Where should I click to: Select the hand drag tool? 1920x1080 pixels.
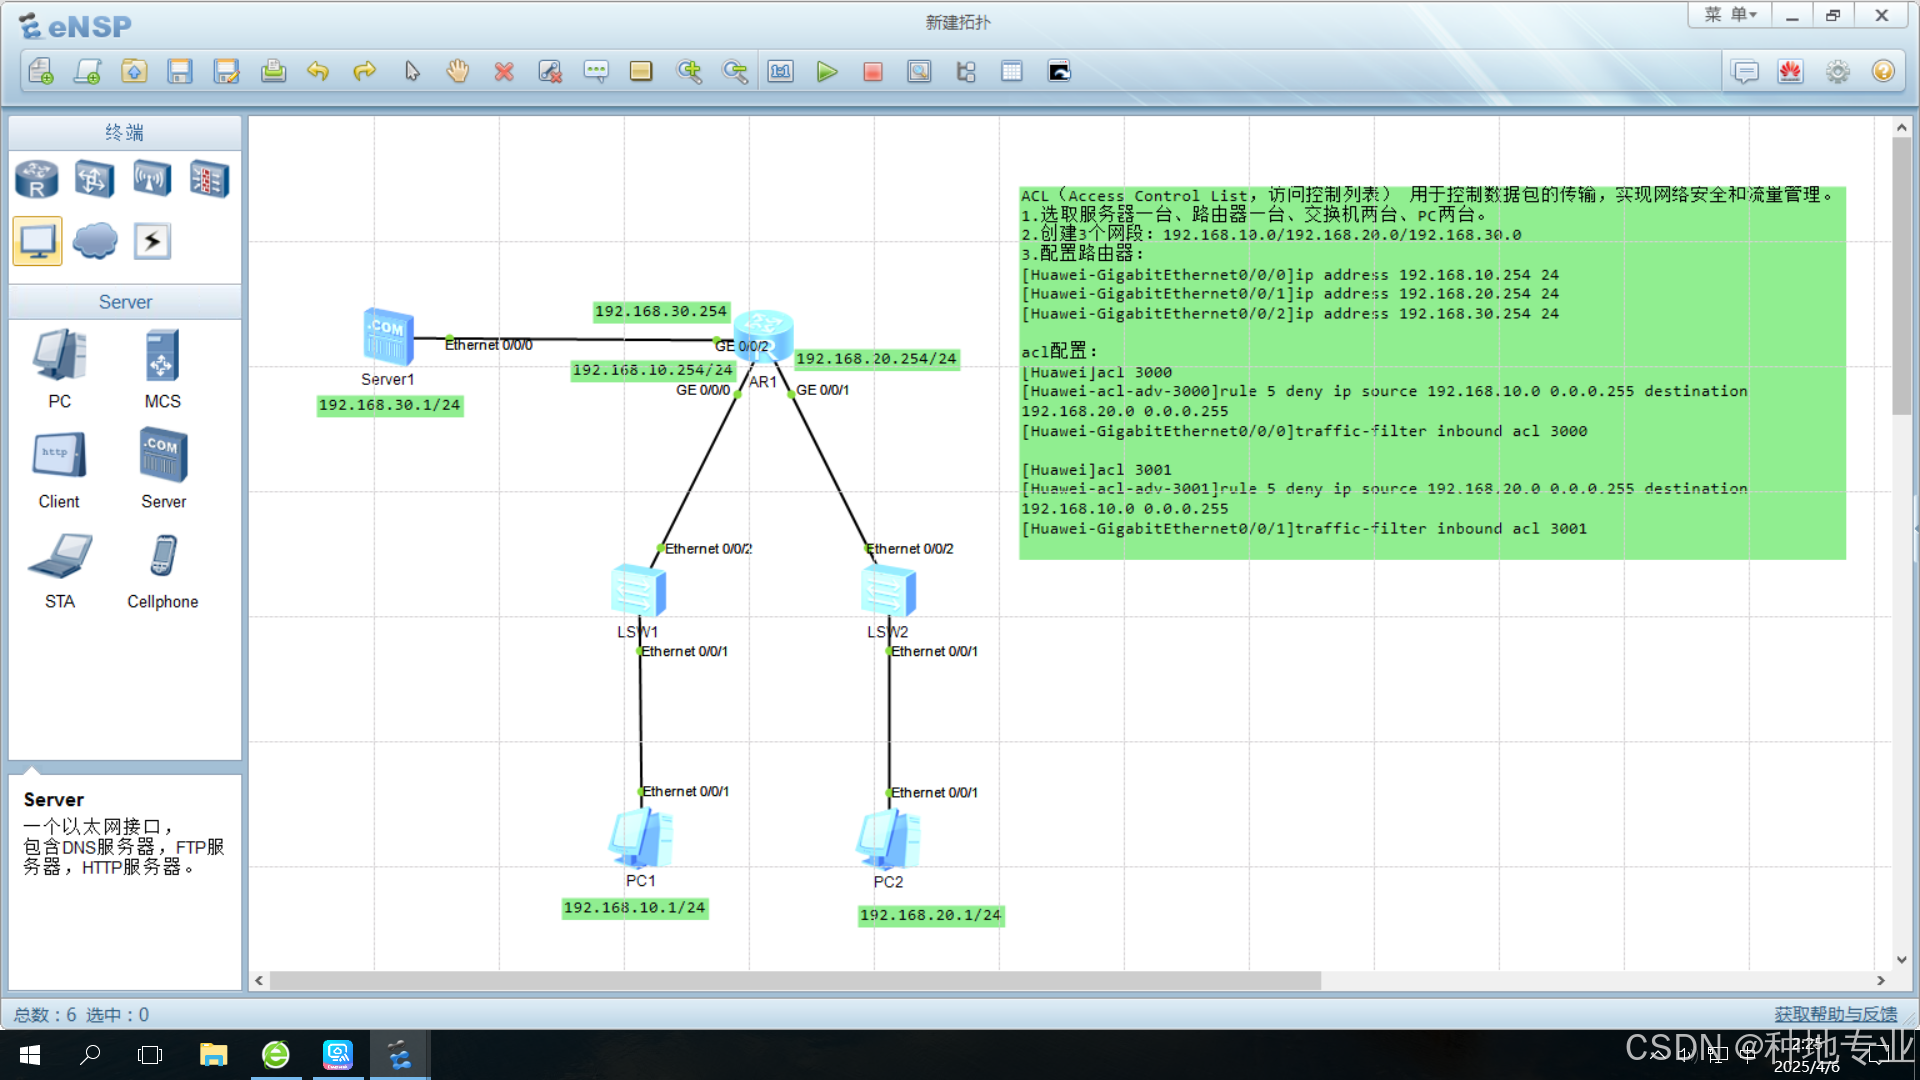(x=458, y=72)
